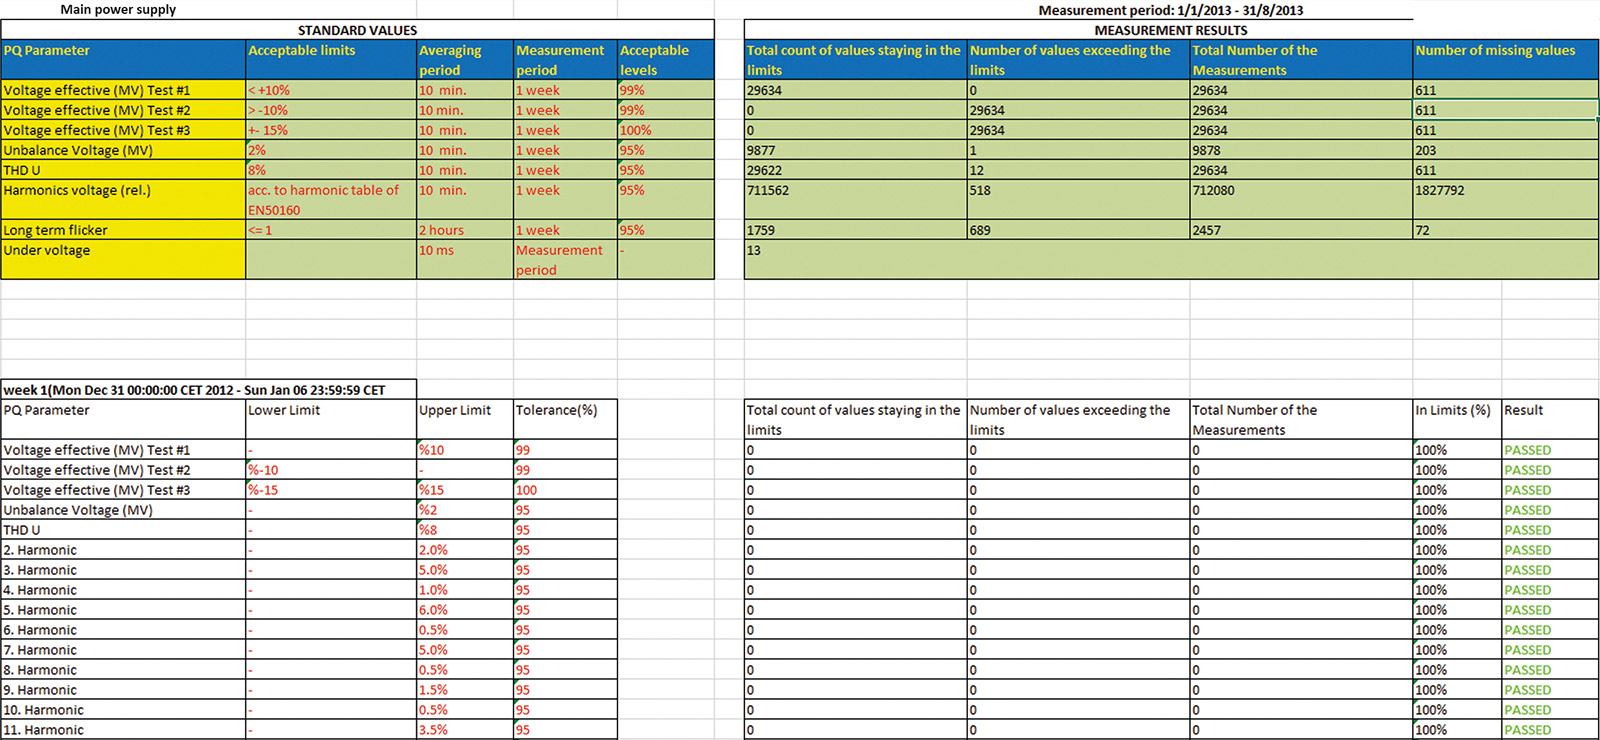Click the value '711562' cell
The image size is (1600, 740).
[x=856, y=200]
